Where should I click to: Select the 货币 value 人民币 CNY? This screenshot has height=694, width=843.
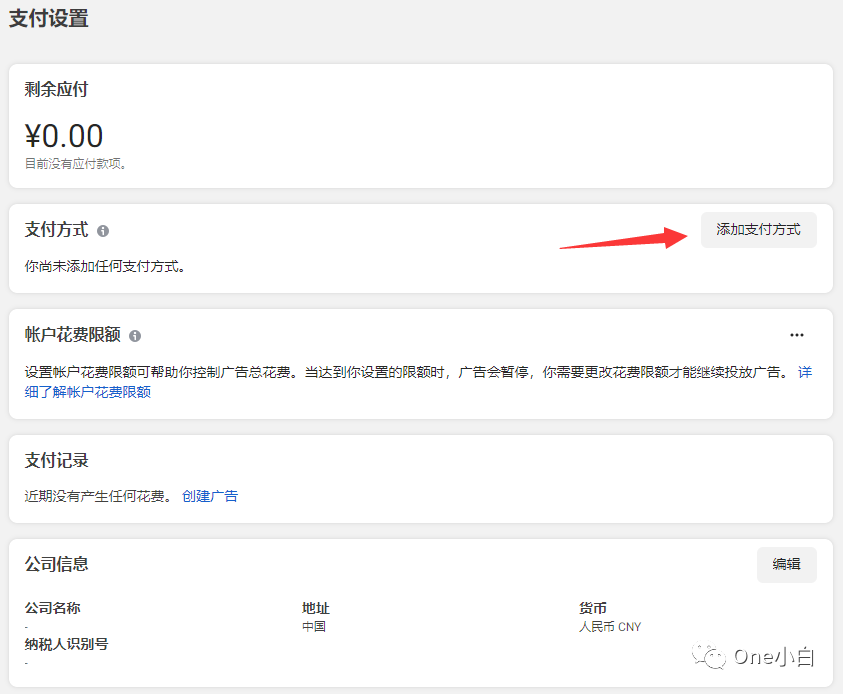(x=608, y=626)
